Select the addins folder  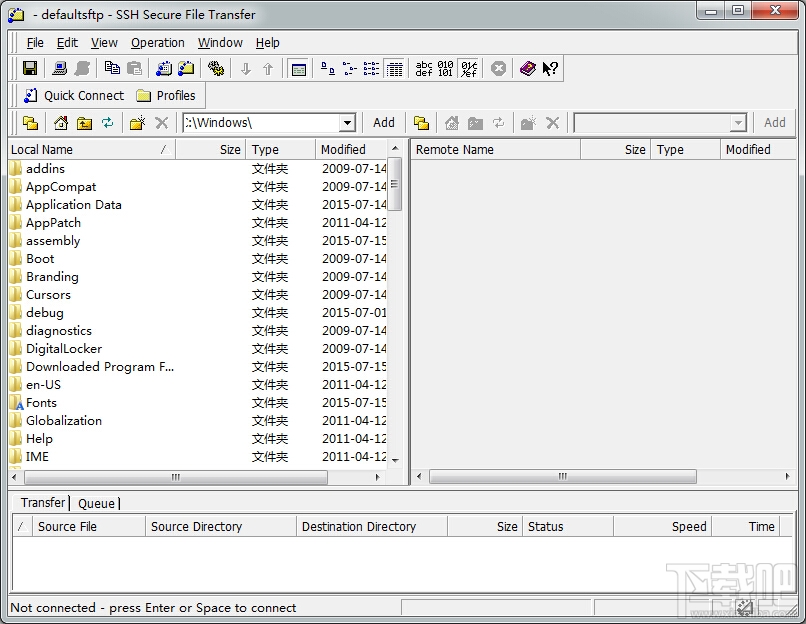[x=45, y=169]
